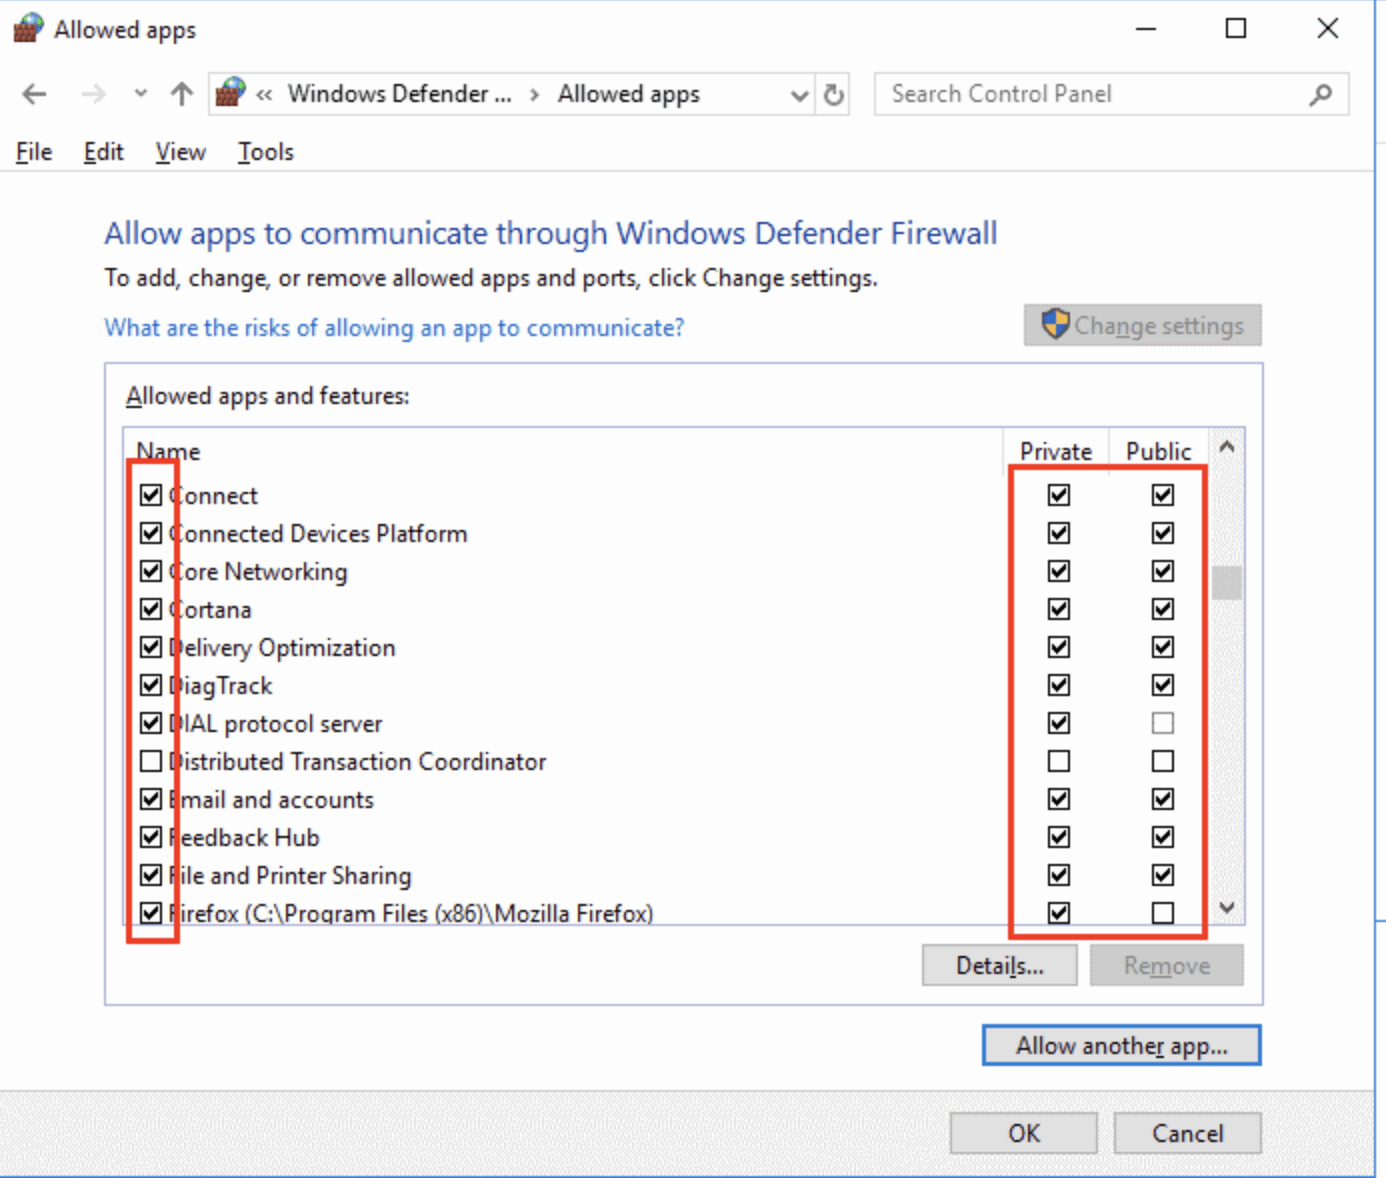Click the search magnifier icon
1386x1178 pixels.
click(x=1320, y=95)
